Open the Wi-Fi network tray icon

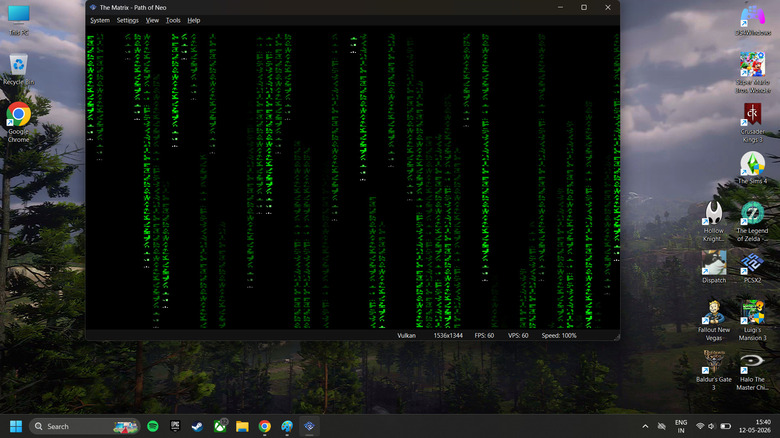(700, 427)
